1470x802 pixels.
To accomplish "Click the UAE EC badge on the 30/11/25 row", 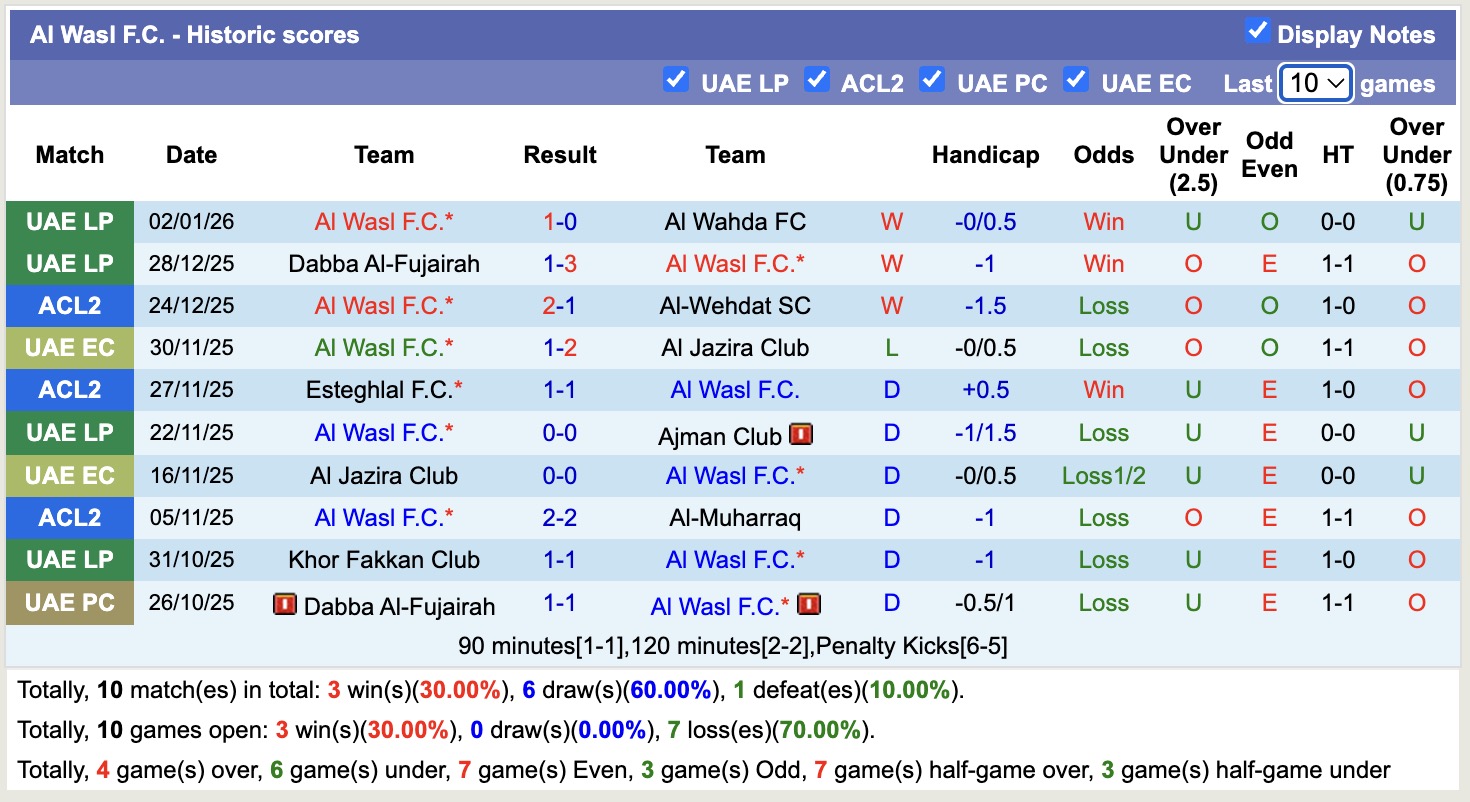I will (69, 347).
